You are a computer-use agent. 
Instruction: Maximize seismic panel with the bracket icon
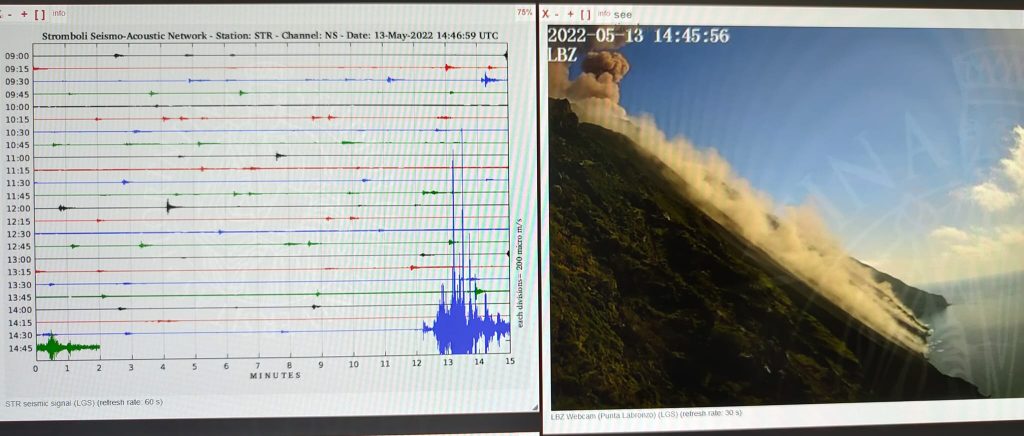[x=39, y=14]
